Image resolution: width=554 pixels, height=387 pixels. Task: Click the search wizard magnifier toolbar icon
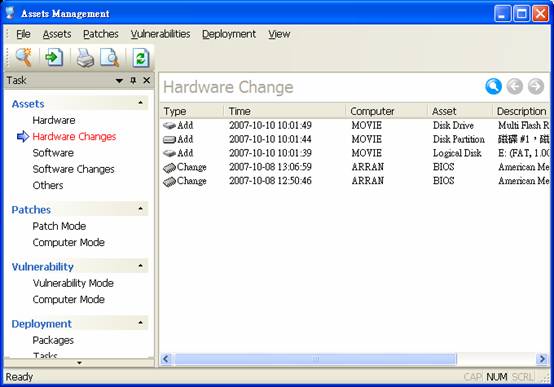click(23, 57)
